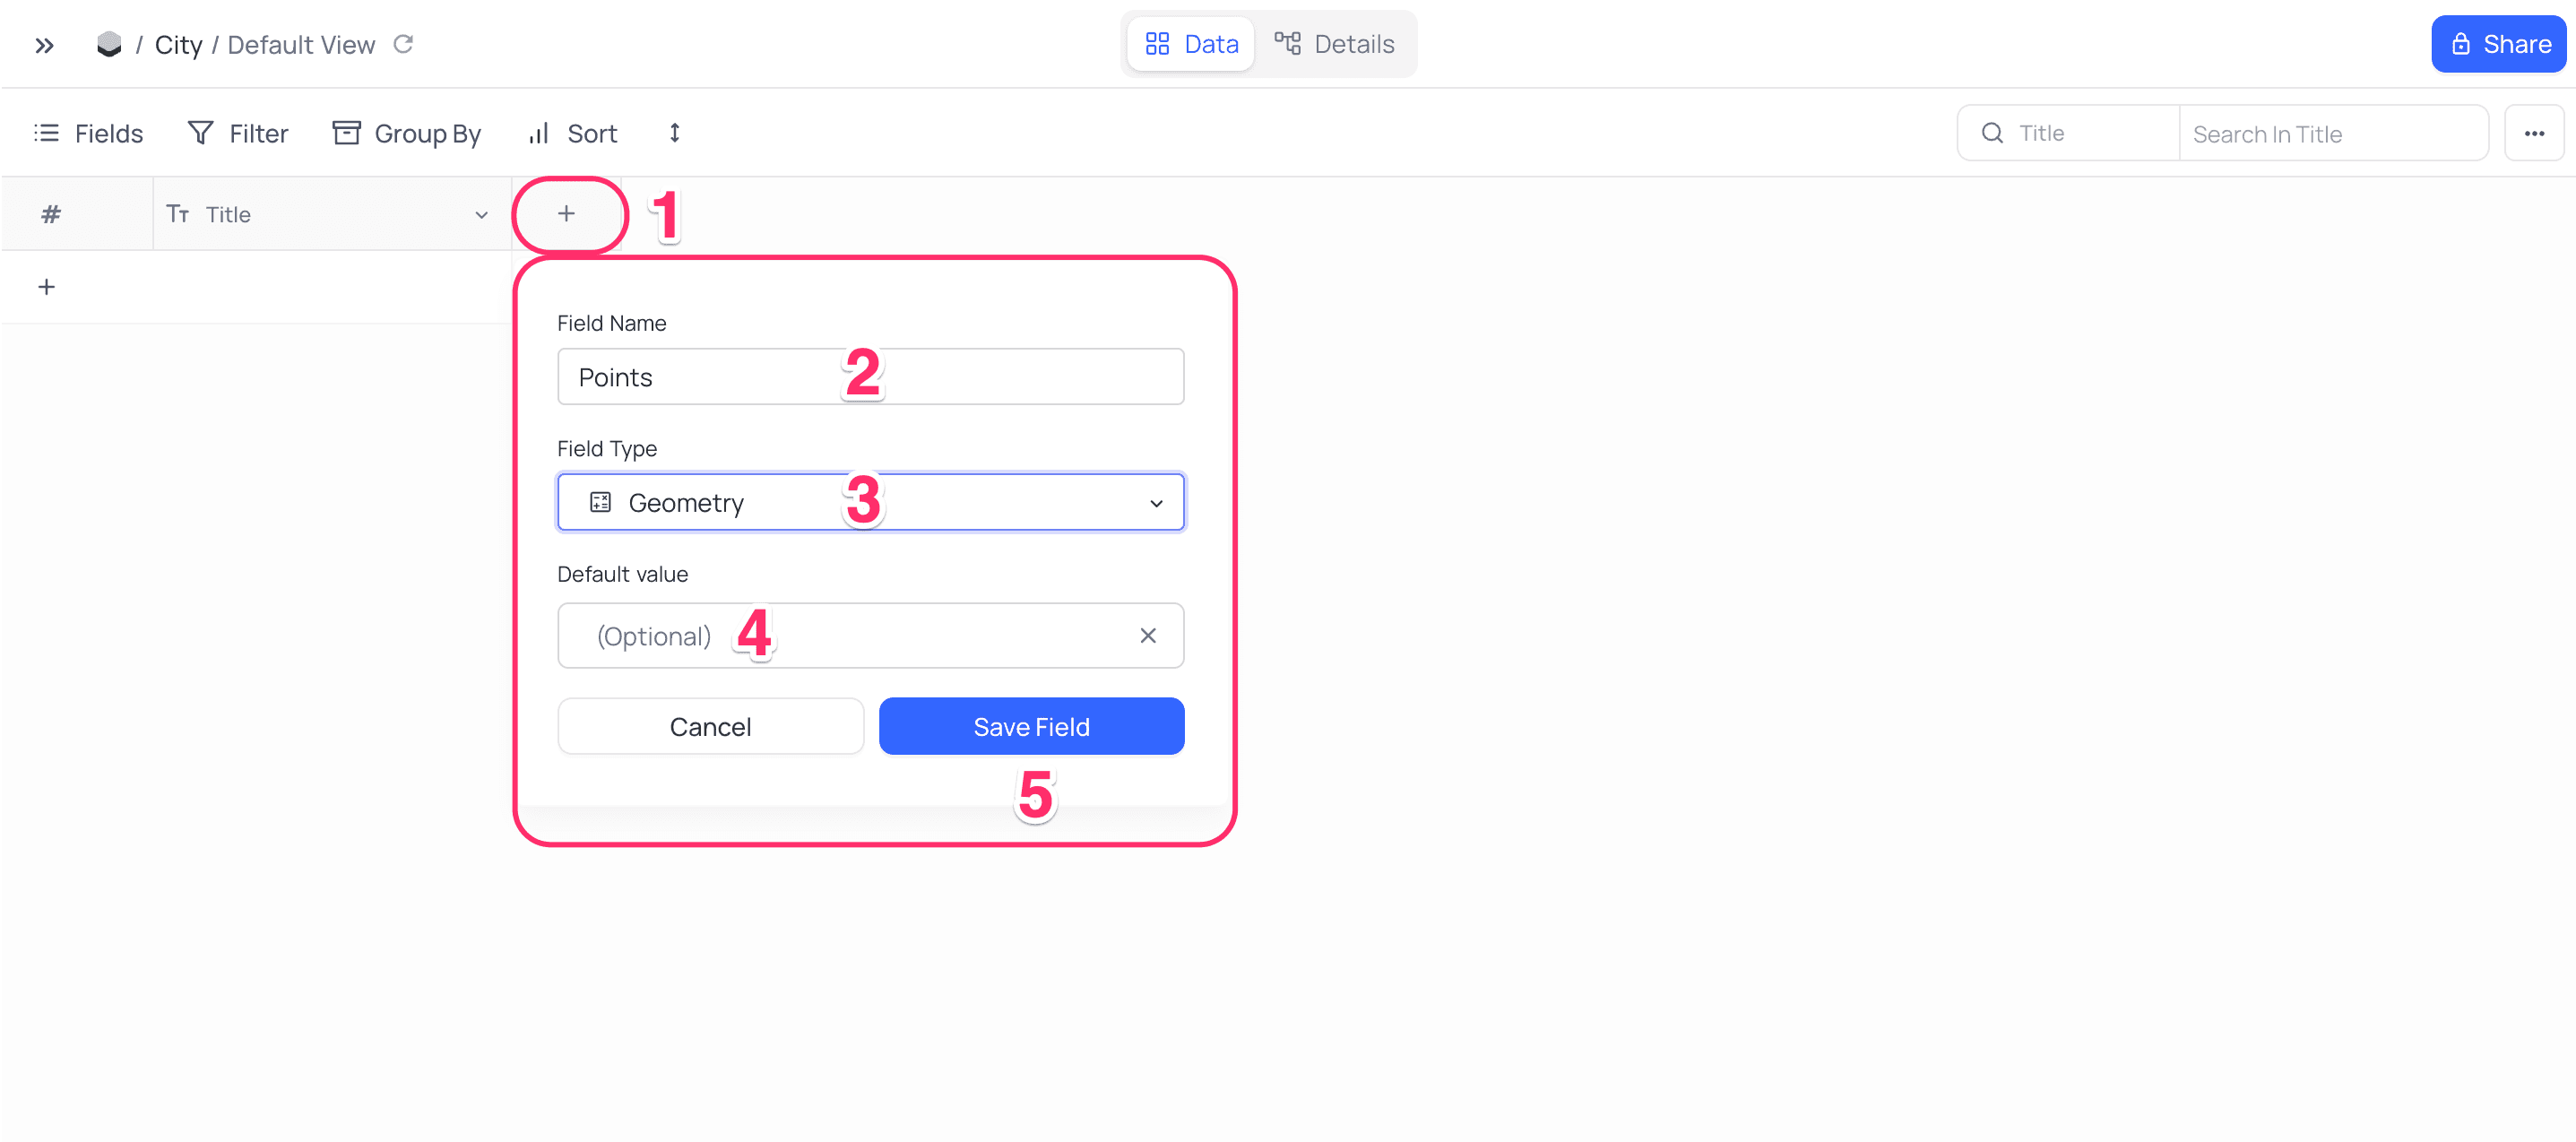The height and width of the screenshot is (1142, 2576).
Task: Click the Share button
Action: pos(2498,44)
